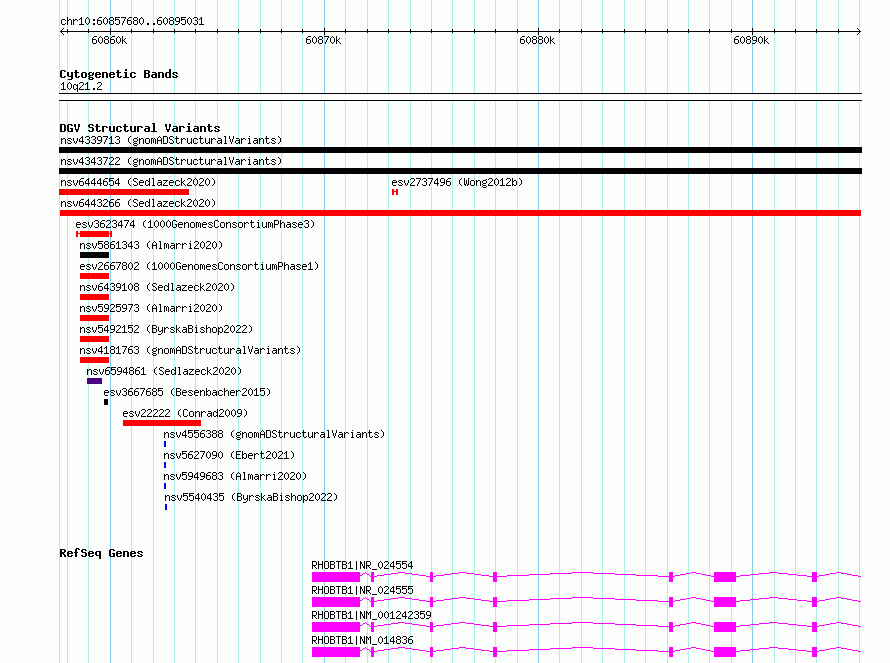Click the chr10:60857680..60895031 position text

coord(132,21)
